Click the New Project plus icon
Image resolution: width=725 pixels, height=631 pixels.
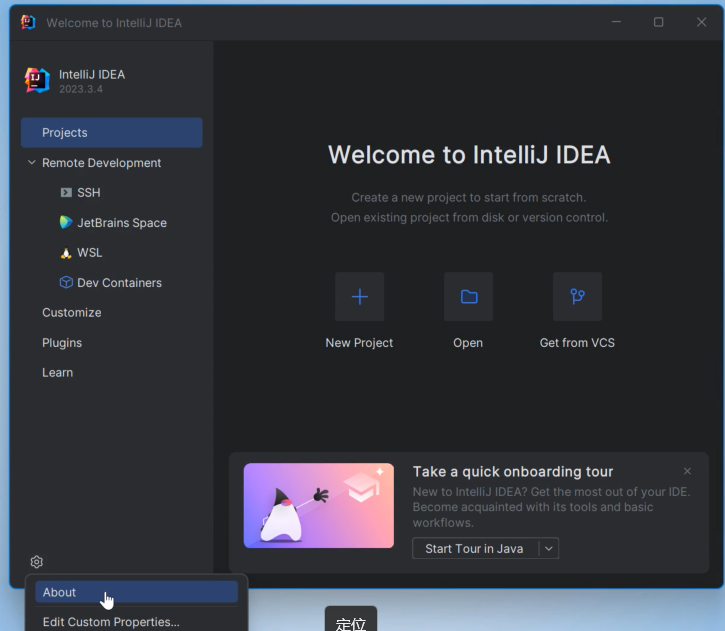tap(360, 296)
